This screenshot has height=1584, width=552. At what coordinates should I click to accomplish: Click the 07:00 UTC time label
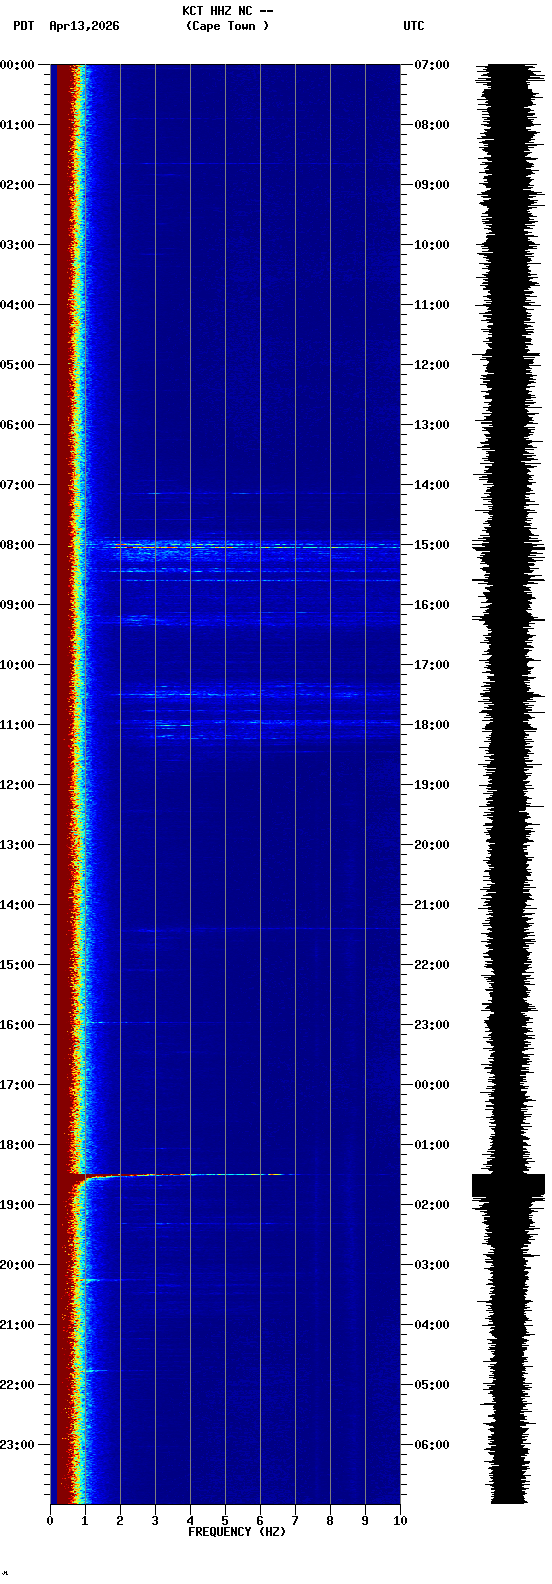tap(432, 65)
